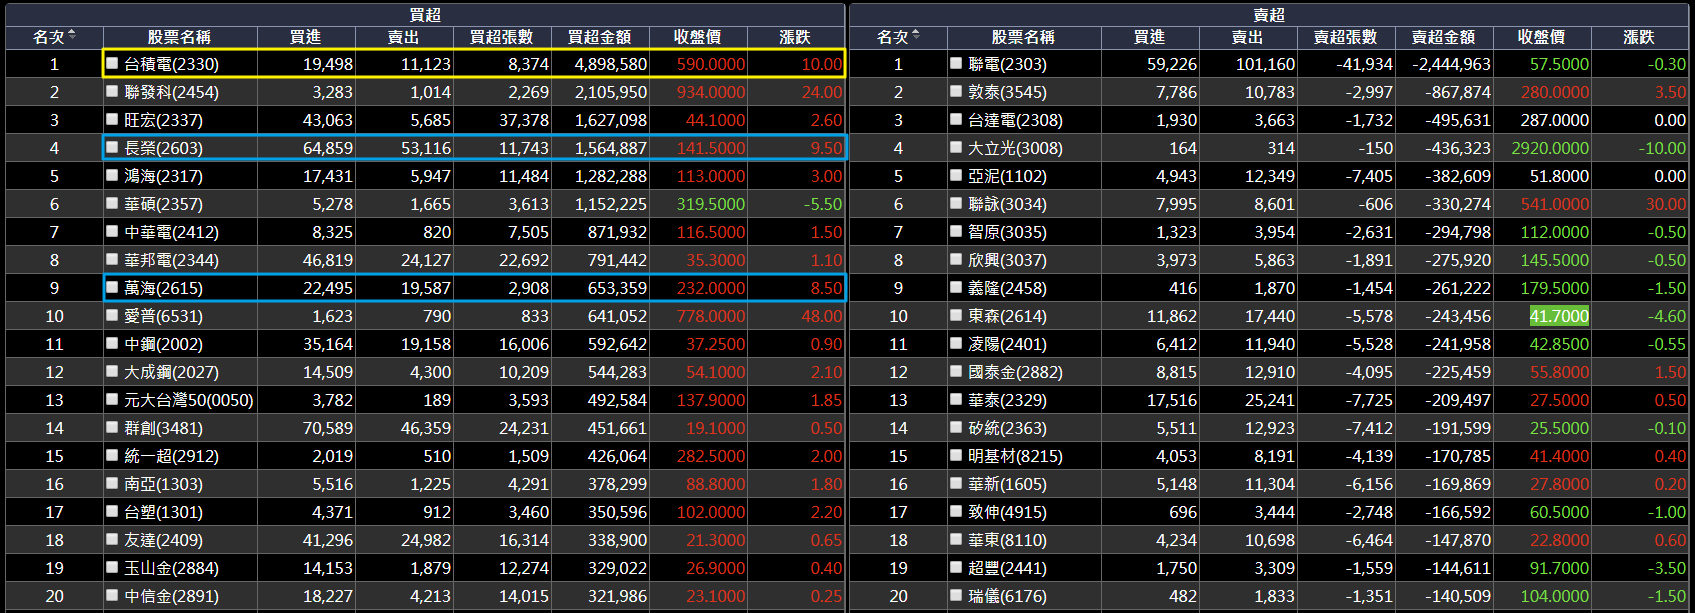Image resolution: width=1695 pixels, height=613 pixels.
Task: Tick the checkbox for 瑞儀(6176)
Action: 957,595
